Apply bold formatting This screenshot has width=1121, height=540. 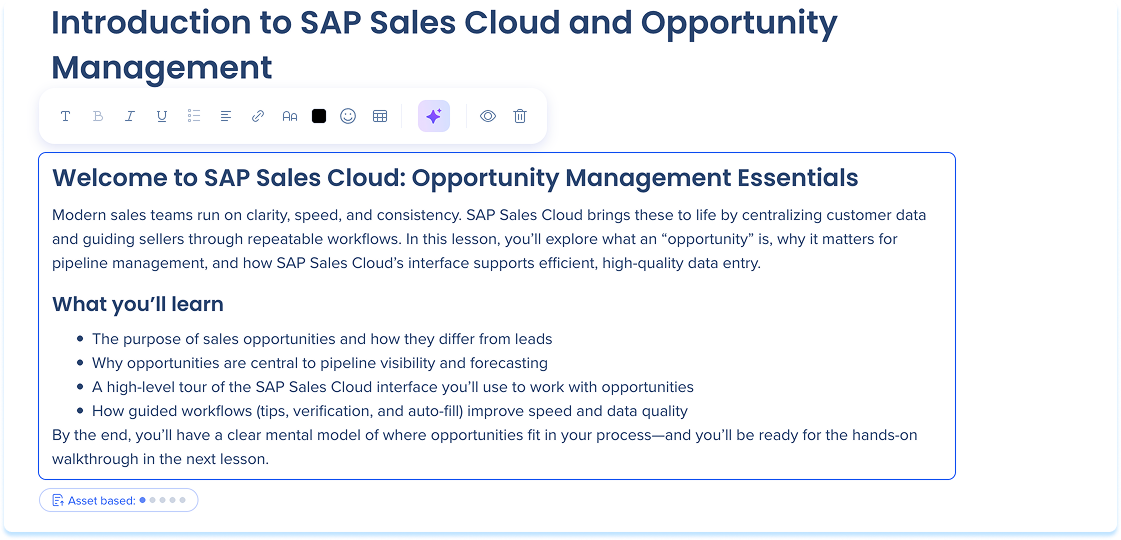98,116
